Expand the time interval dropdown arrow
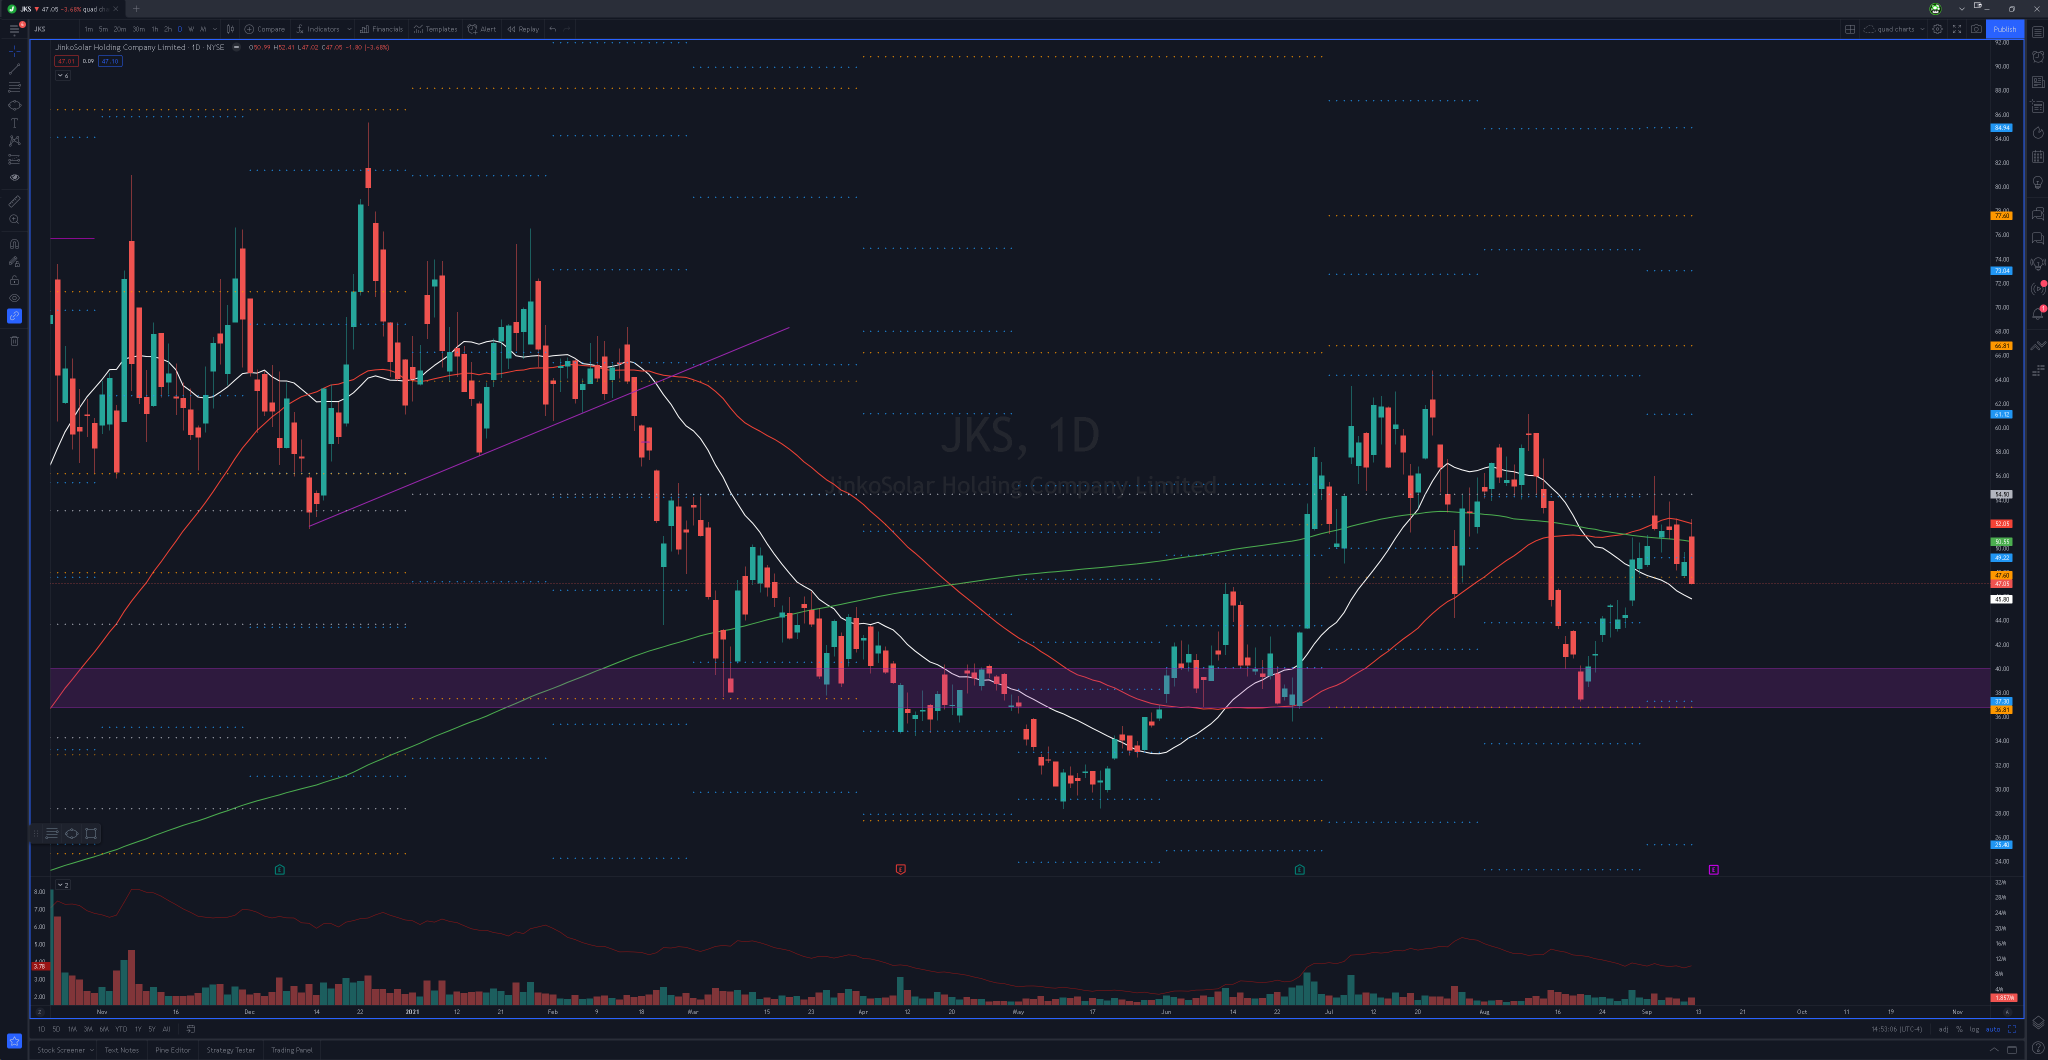Viewport: 2048px width, 1060px height. [215, 29]
